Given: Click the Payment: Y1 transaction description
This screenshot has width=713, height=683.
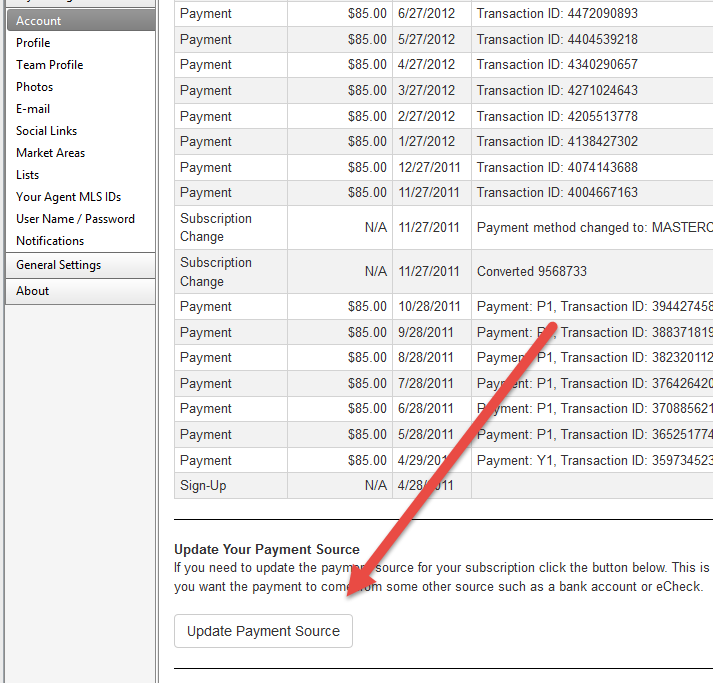Looking at the screenshot, I should coord(595,460).
